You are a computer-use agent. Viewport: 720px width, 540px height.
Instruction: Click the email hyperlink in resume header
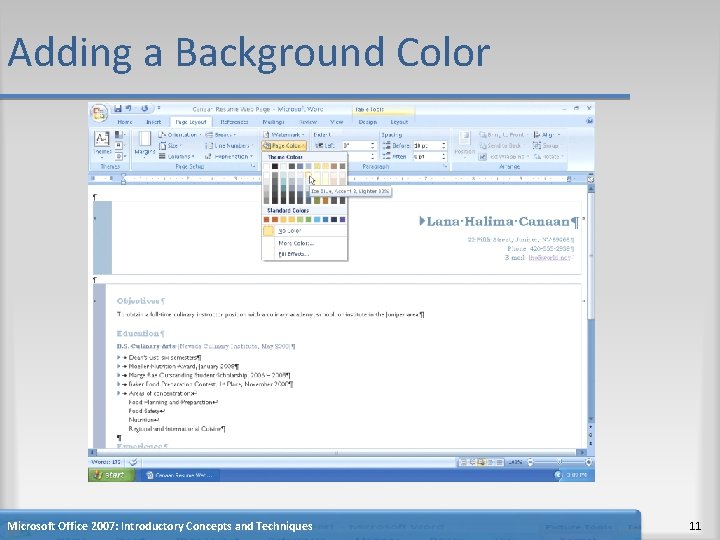(x=549, y=258)
